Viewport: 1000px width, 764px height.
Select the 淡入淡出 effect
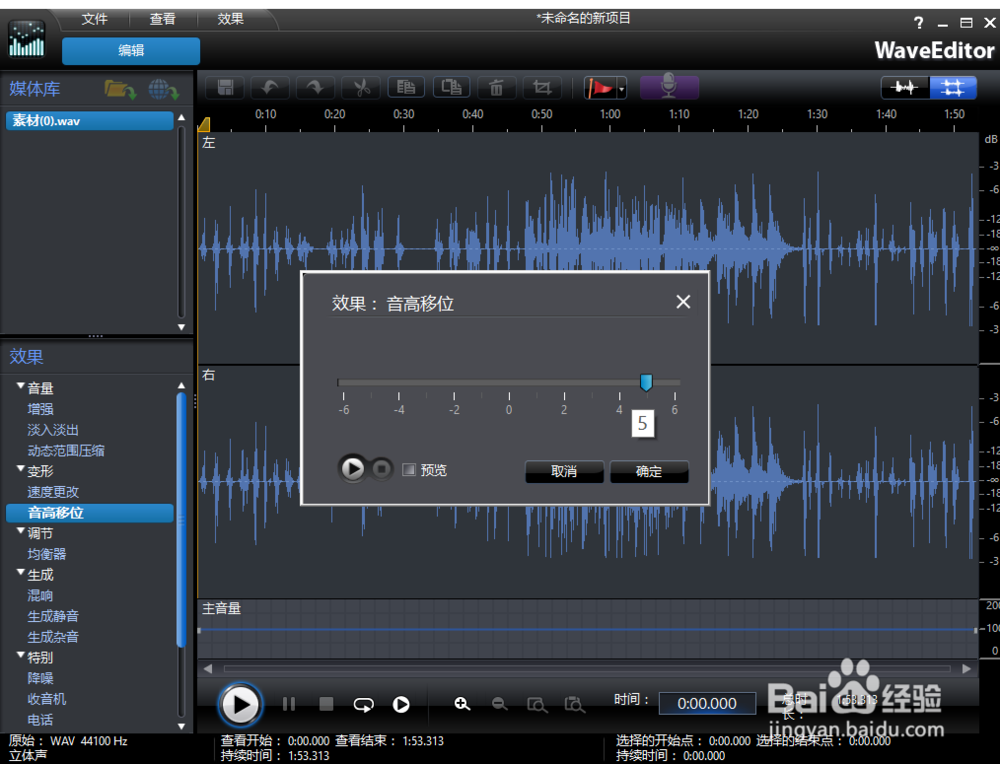[53, 430]
